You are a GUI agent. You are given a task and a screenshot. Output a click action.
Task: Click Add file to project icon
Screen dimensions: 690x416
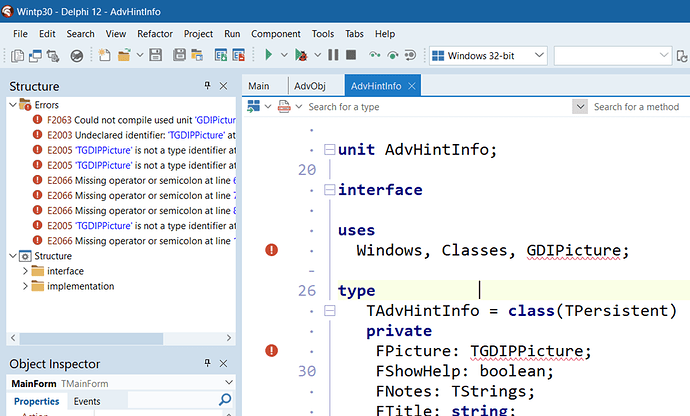tap(220, 55)
